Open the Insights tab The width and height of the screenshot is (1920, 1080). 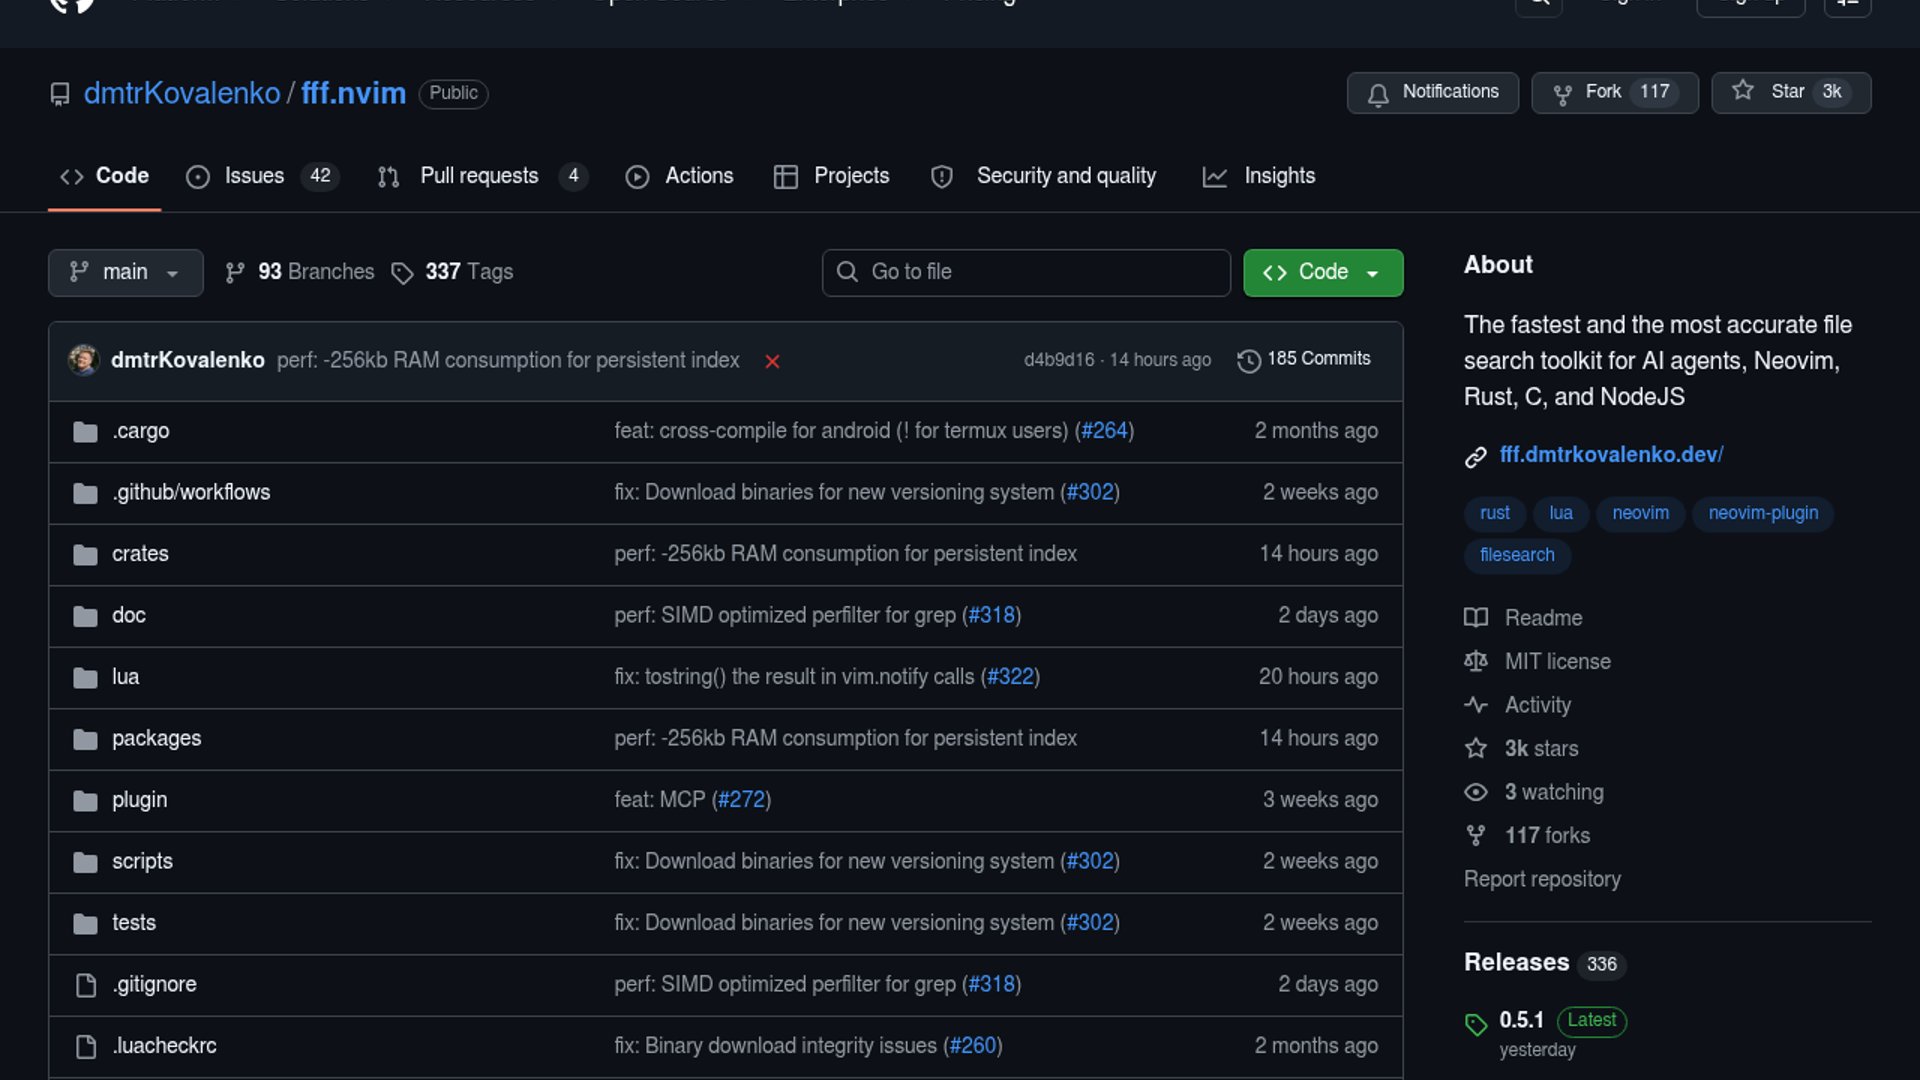pos(1279,176)
